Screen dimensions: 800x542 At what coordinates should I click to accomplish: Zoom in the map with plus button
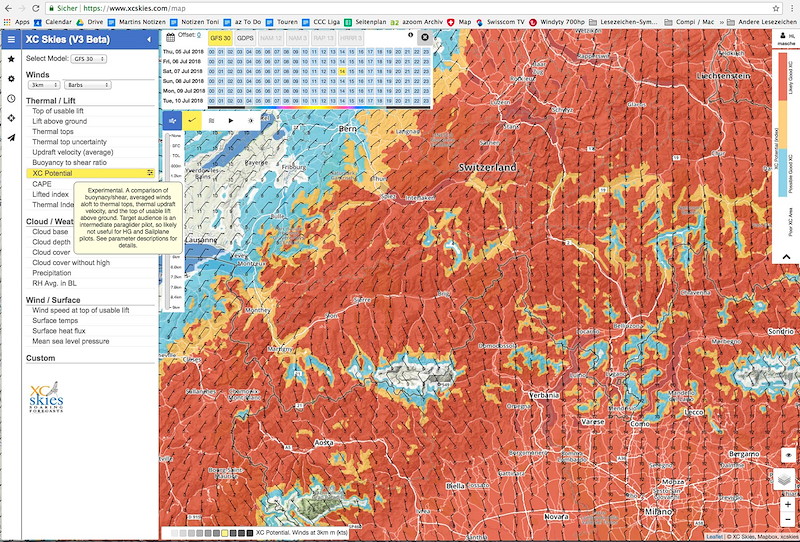[x=788, y=504]
